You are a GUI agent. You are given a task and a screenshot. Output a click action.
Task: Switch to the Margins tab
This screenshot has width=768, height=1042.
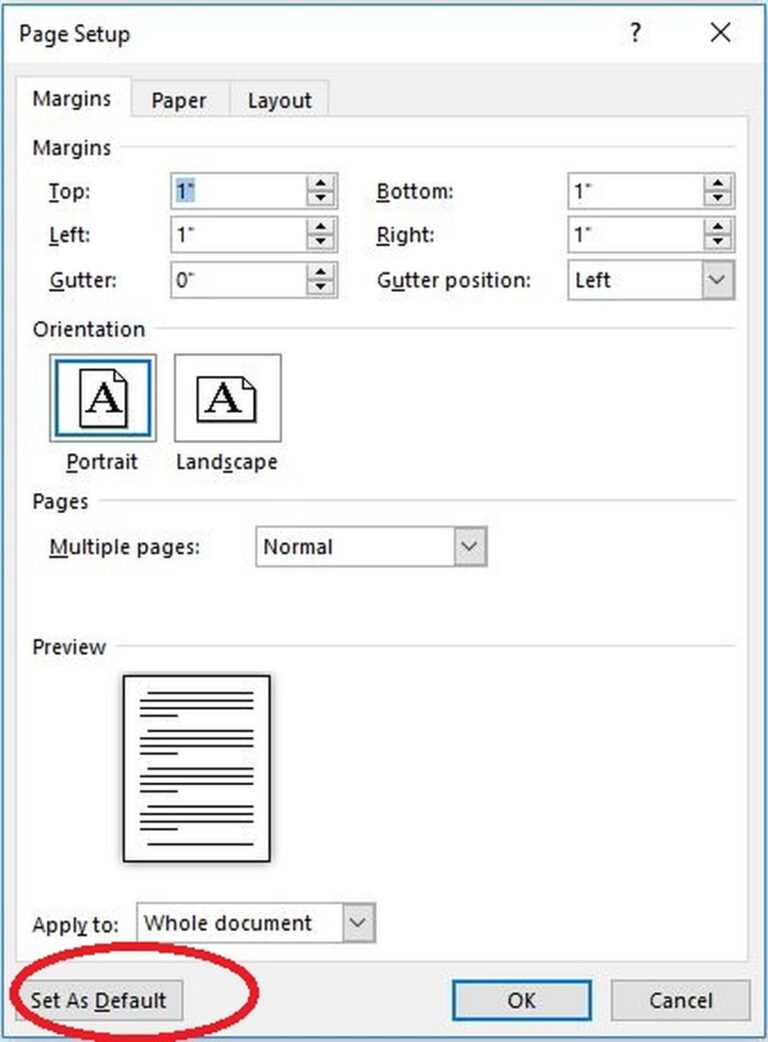[x=72, y=98]
